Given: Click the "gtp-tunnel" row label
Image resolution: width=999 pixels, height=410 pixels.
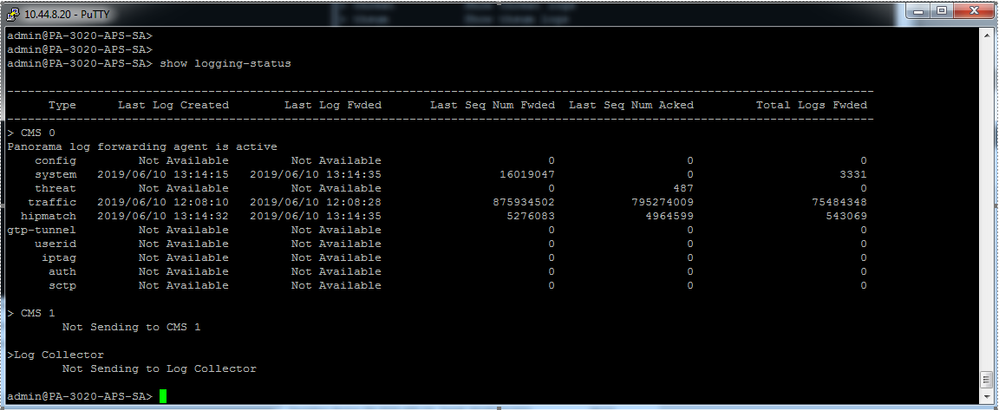Looking at the screenshot, I should click(41, 230).
